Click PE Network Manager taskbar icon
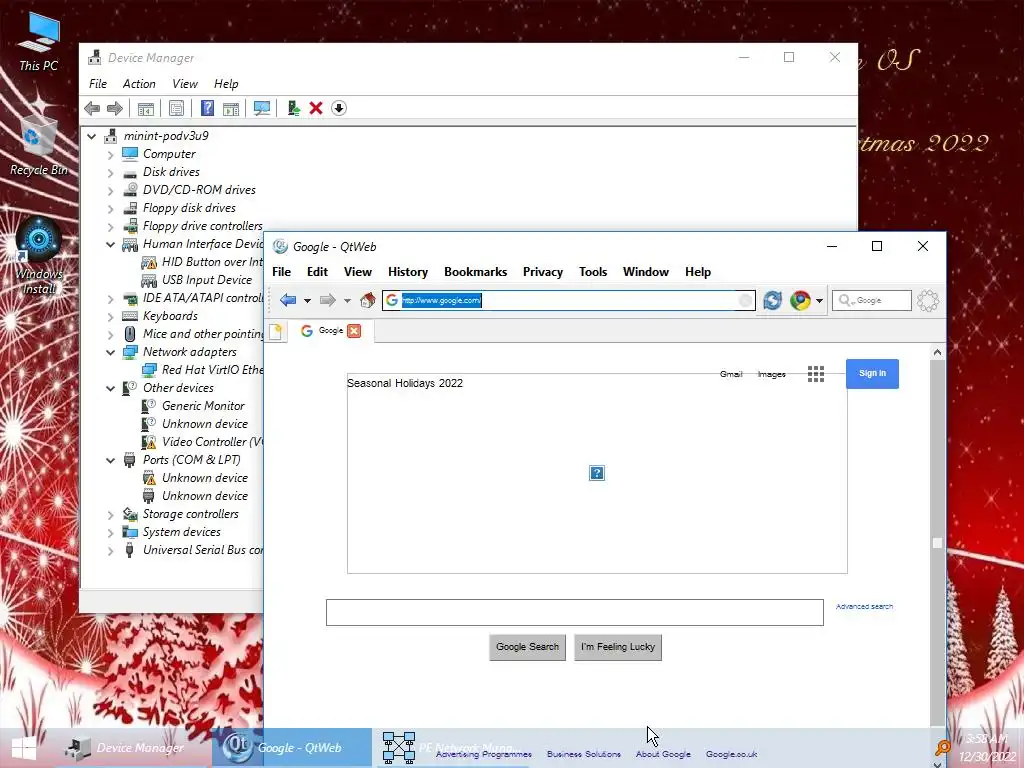 pos(399,748)
